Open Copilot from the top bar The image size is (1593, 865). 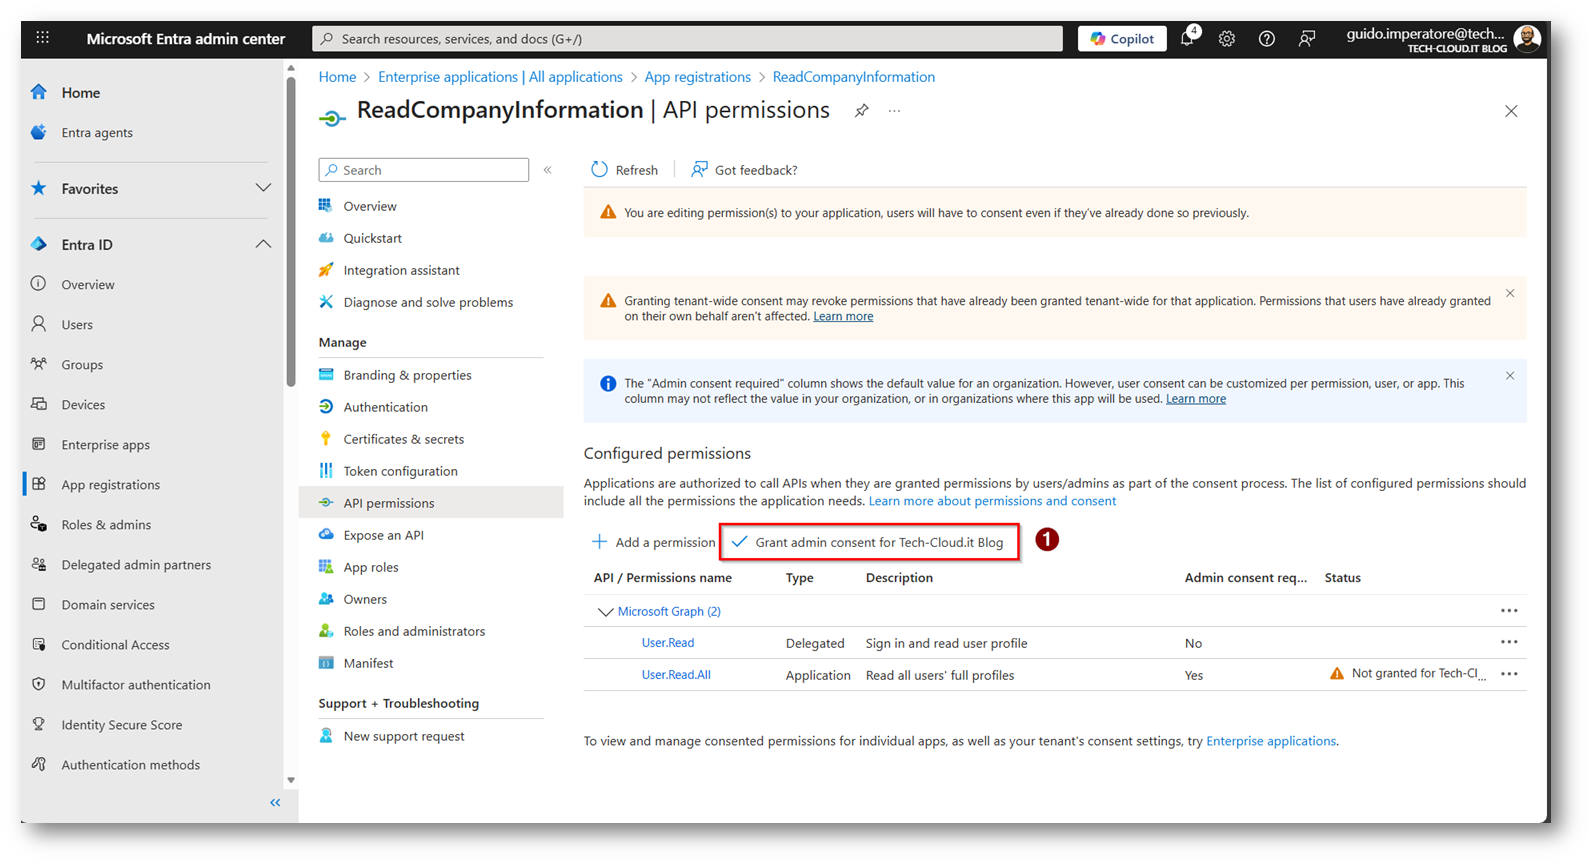(x=1122, y=39)
